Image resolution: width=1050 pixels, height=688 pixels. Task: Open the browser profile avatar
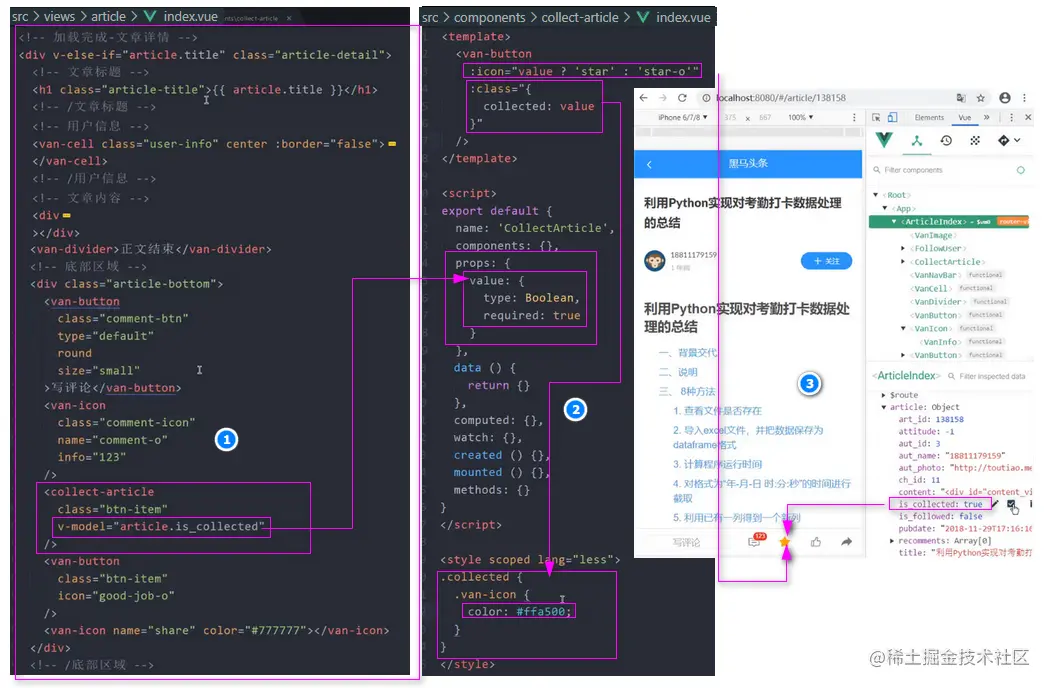click(x=1004, y=98)
